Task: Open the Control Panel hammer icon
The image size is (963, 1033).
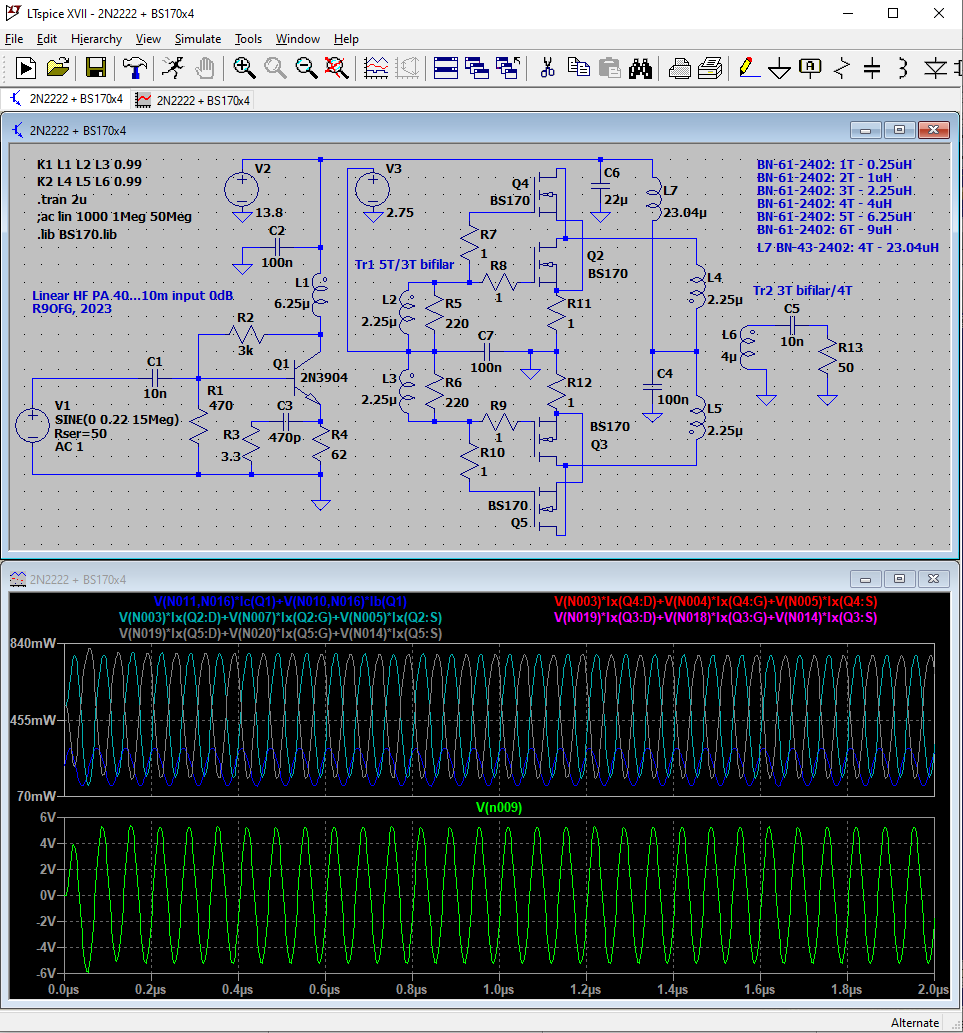Action: (134, 68)
